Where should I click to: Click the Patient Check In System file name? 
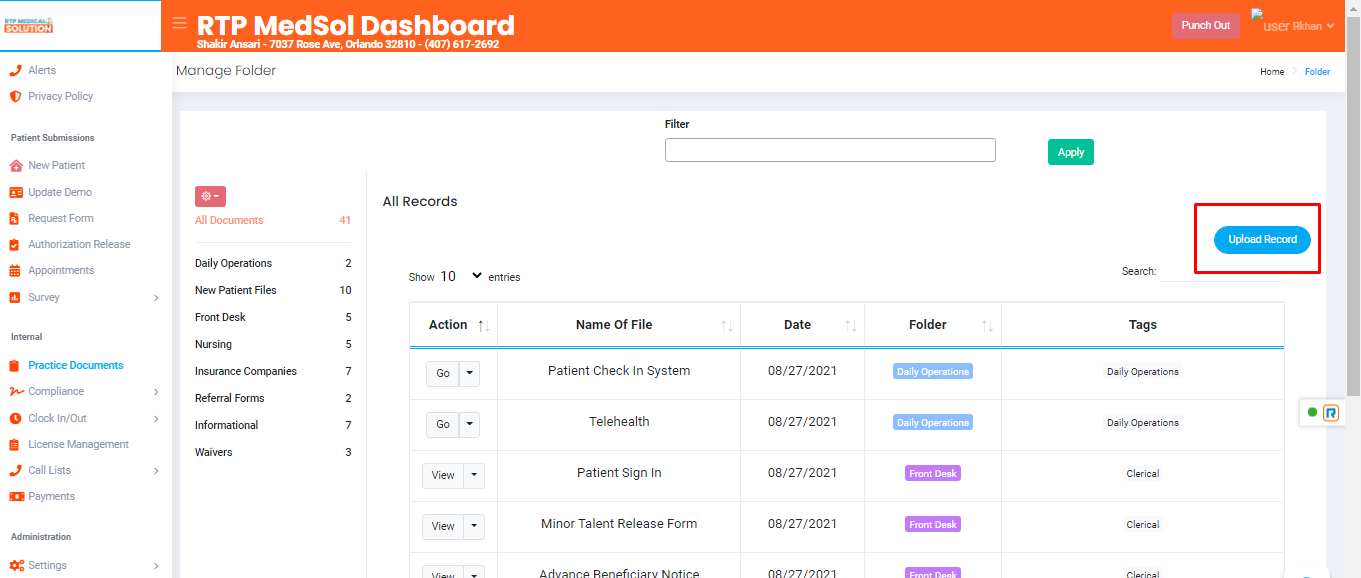619,370
